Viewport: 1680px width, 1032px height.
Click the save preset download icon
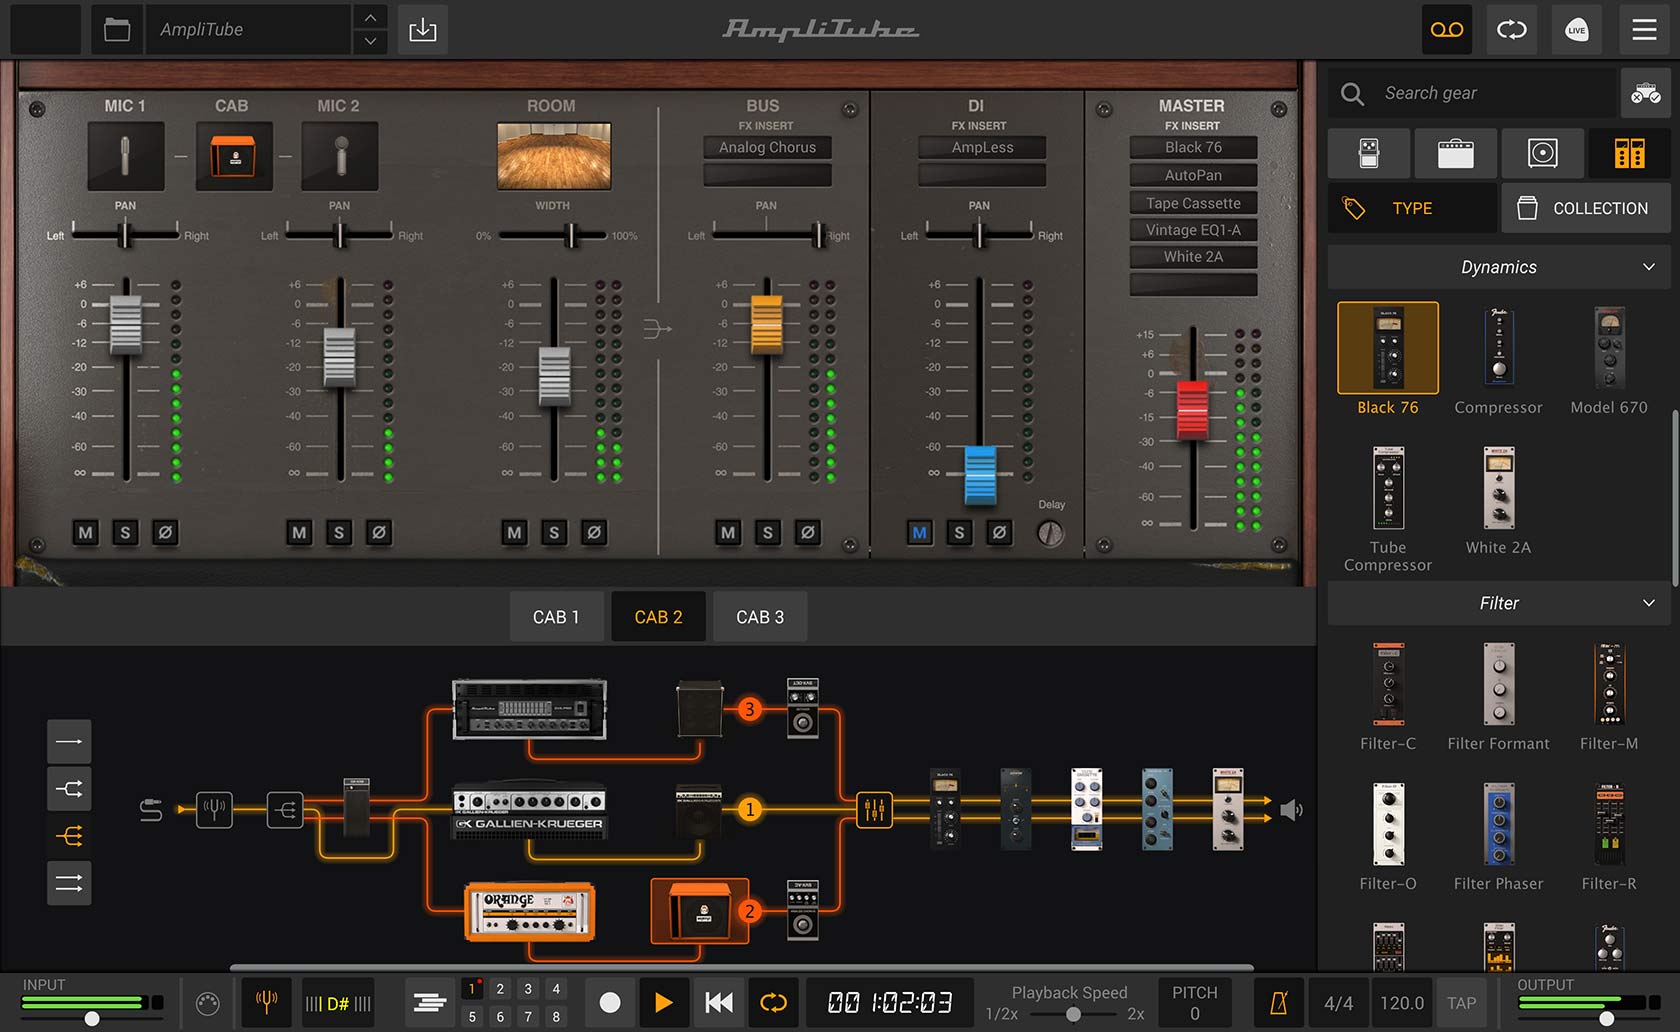tap(423, 30)
